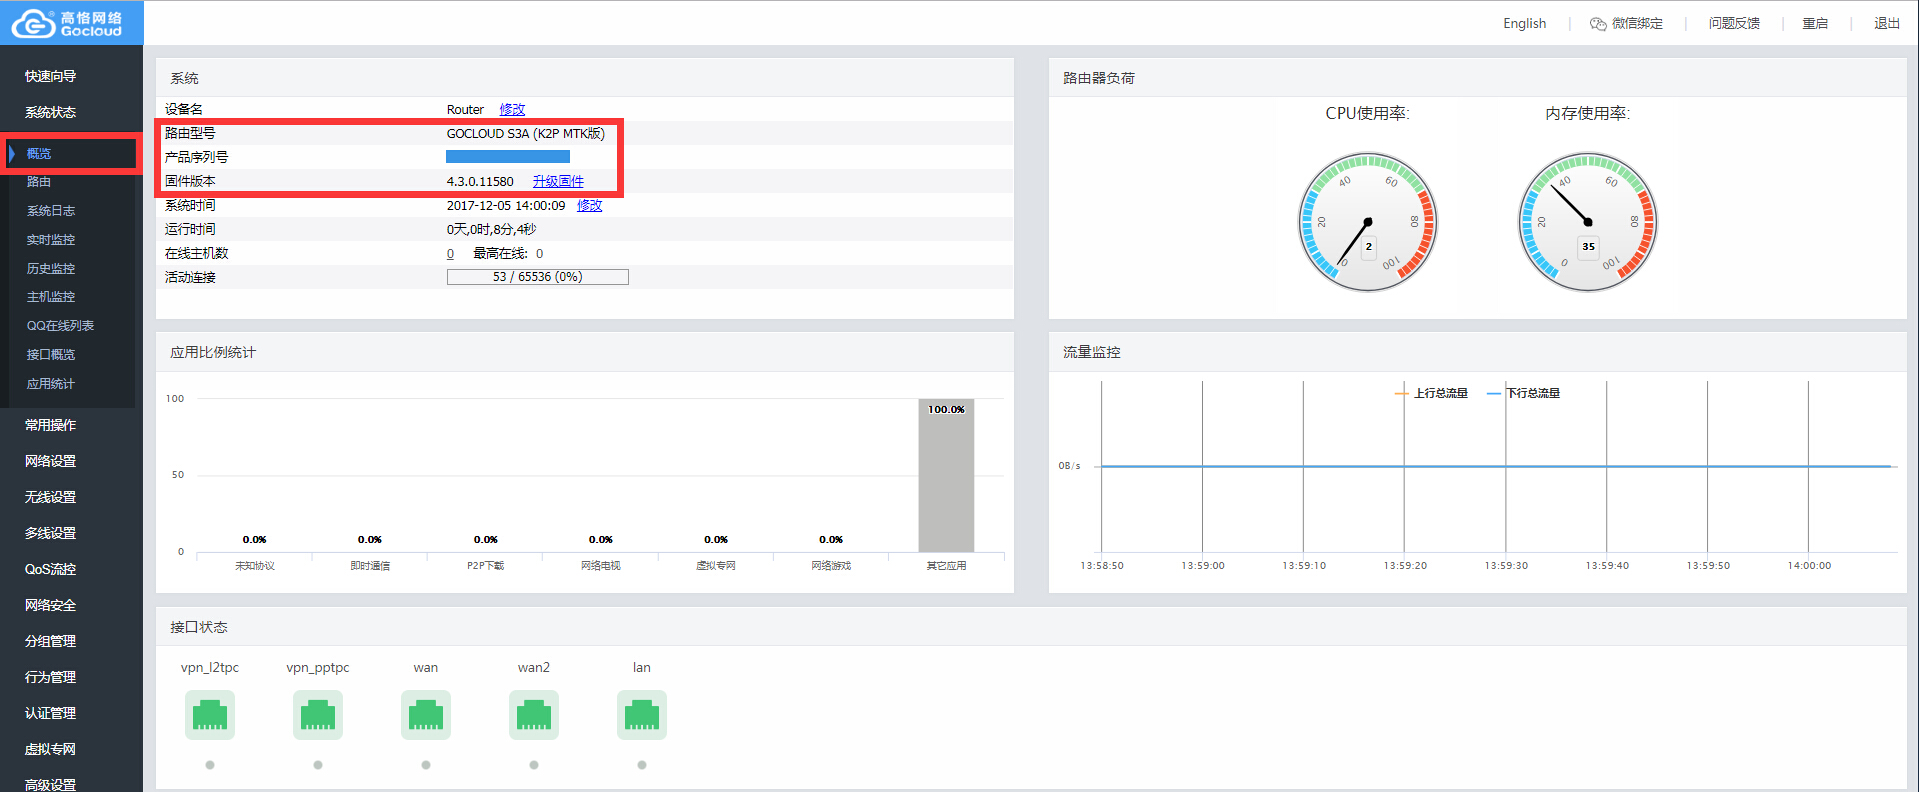
Task: Expand 网络设置 menu section
Action: (x=50, y=461)
